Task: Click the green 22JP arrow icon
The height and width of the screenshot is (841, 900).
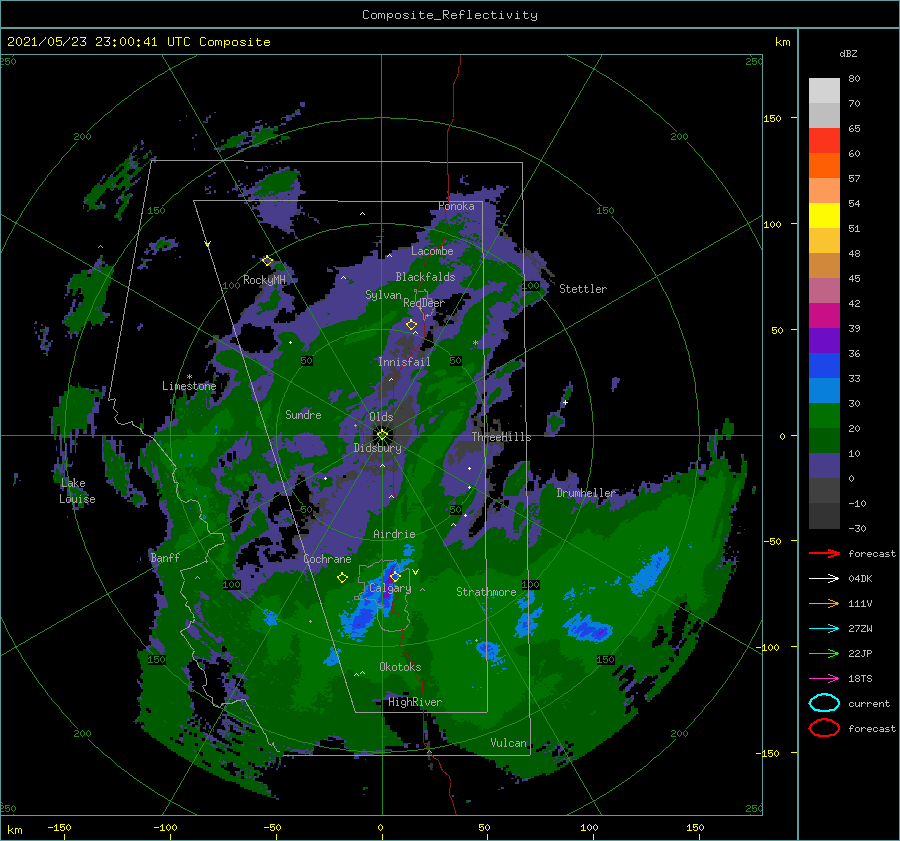Action: click(x=824, y=653)
